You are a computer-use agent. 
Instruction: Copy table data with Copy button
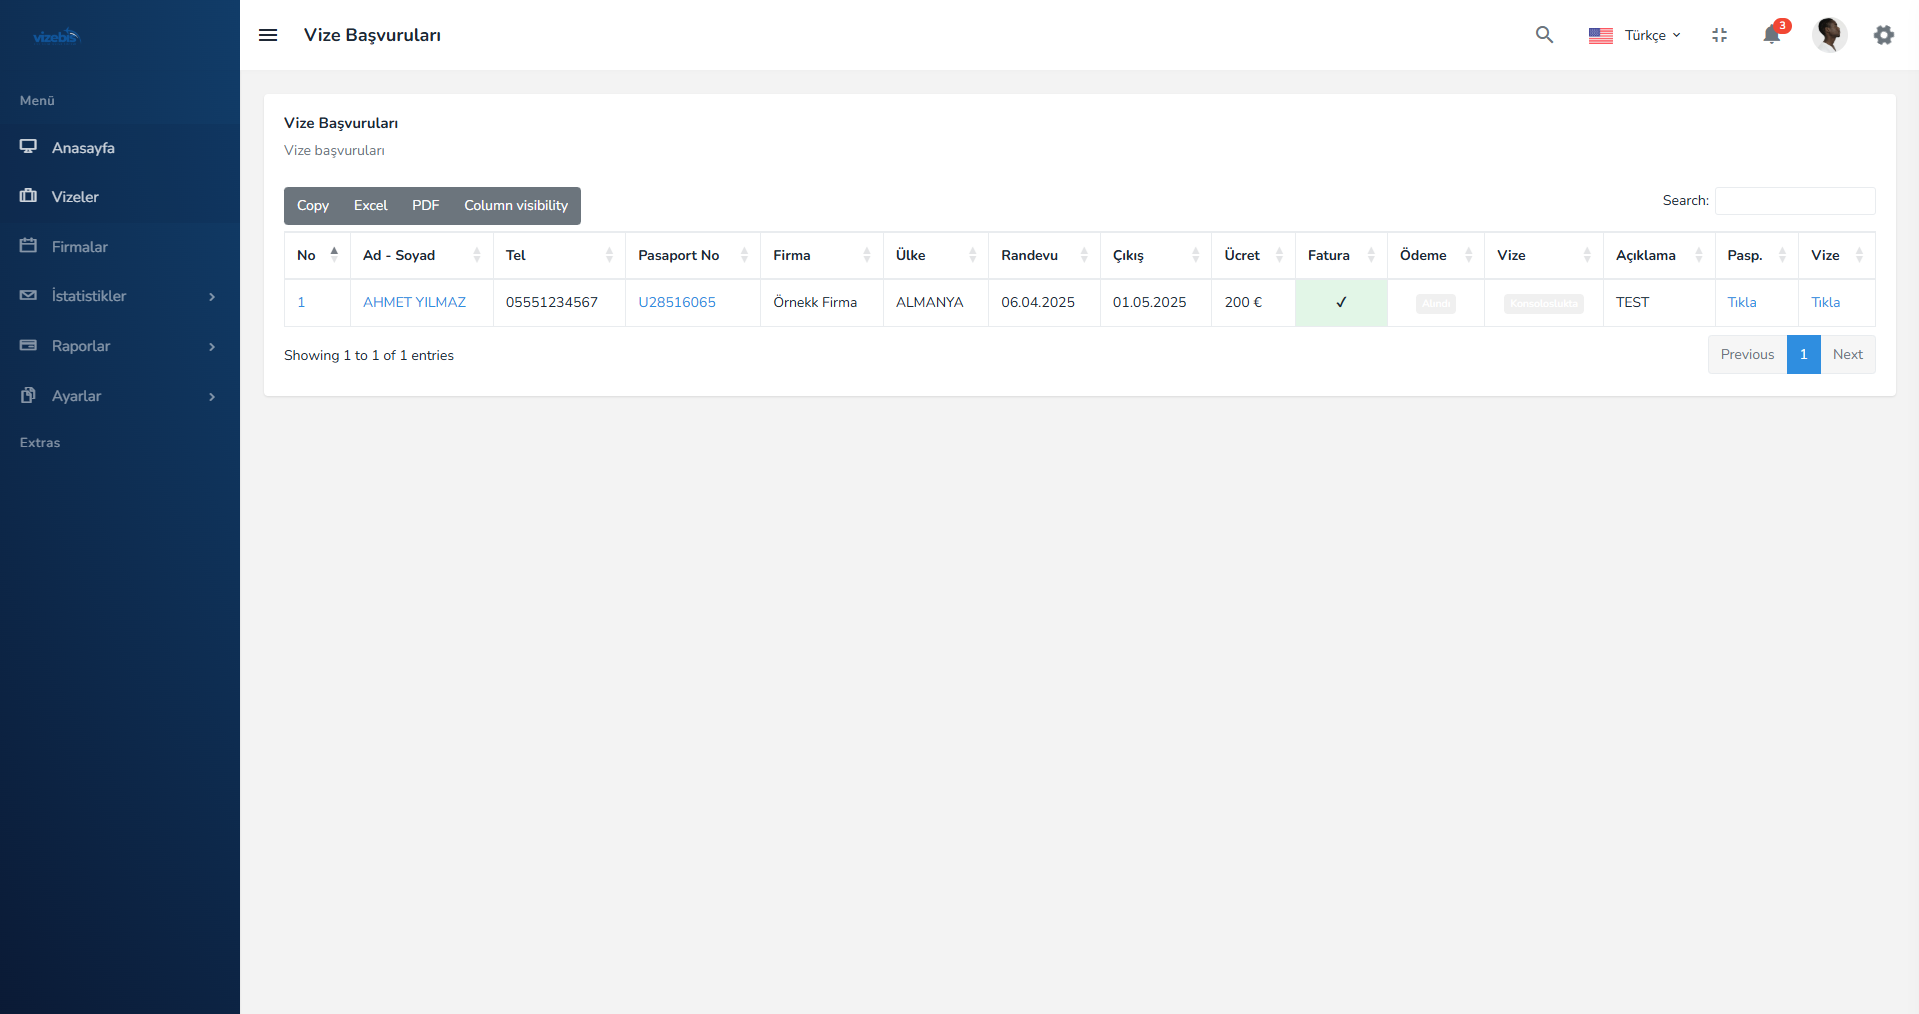(x=313, y=206)
